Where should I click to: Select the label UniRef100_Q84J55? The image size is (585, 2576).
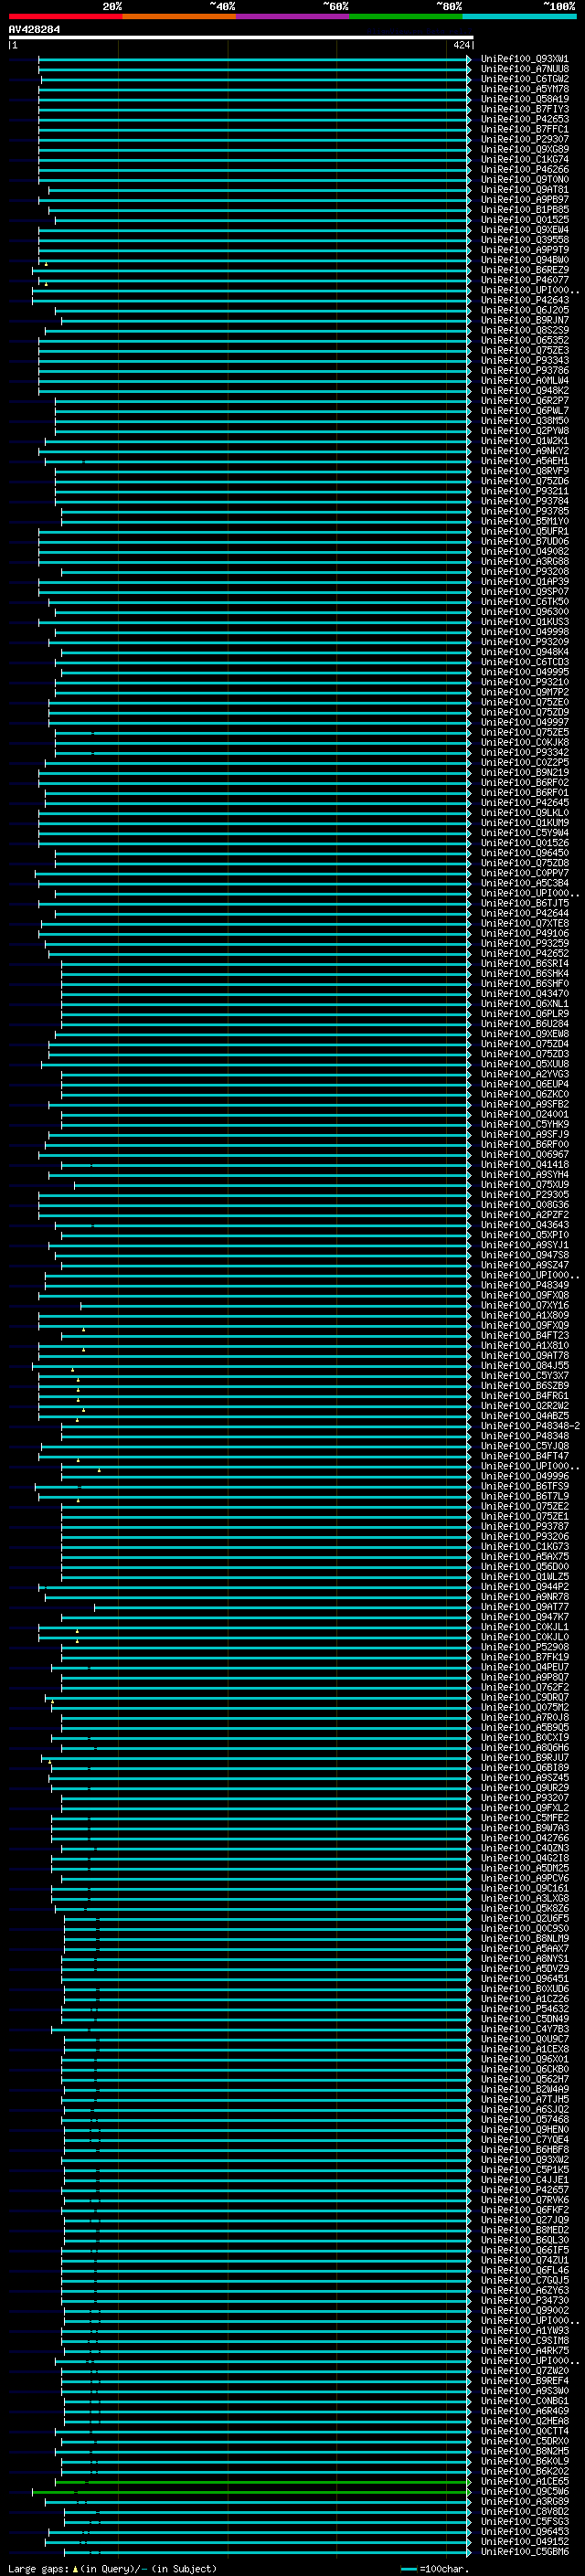[525, 1365]
